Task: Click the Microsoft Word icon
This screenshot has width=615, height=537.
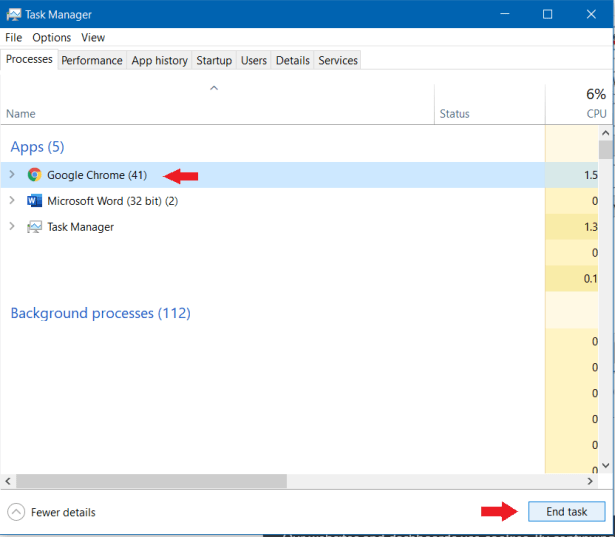Action: click(x=34, y=201)
